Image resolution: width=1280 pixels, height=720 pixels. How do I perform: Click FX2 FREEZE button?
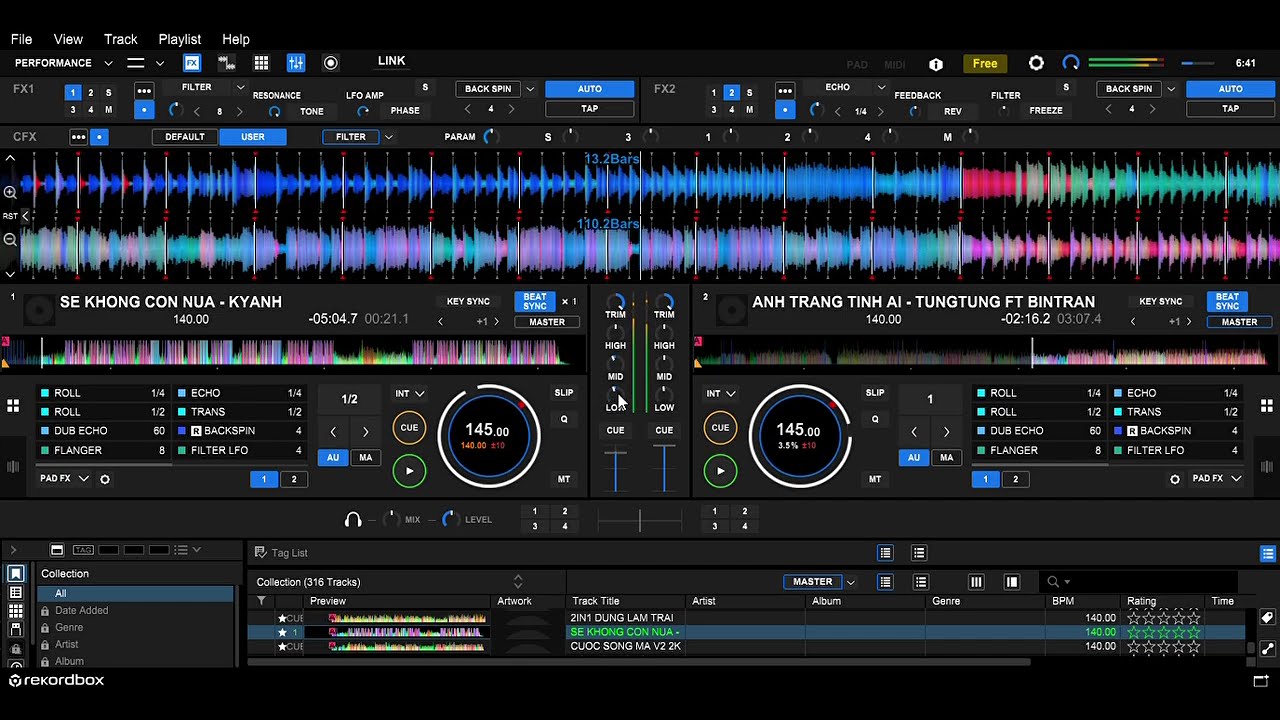[x=1046, y=111]
